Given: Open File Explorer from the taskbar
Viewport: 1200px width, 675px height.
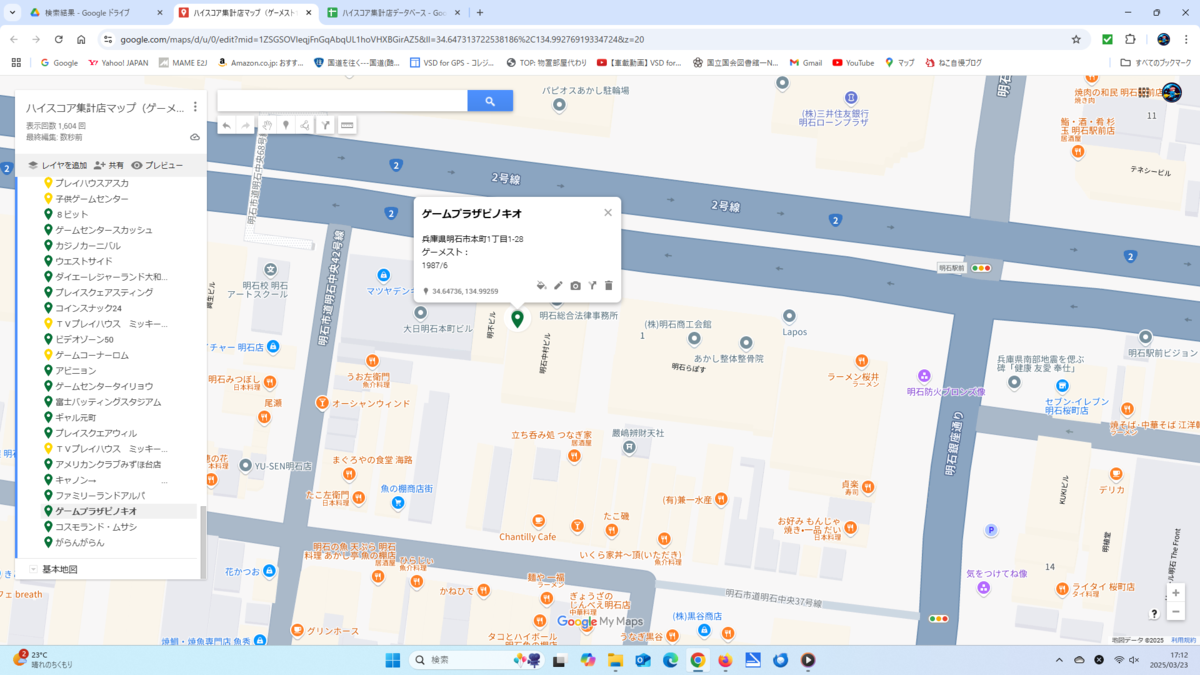Looking at the screenshot, I should pyautogui.click(x=616, y=660).
